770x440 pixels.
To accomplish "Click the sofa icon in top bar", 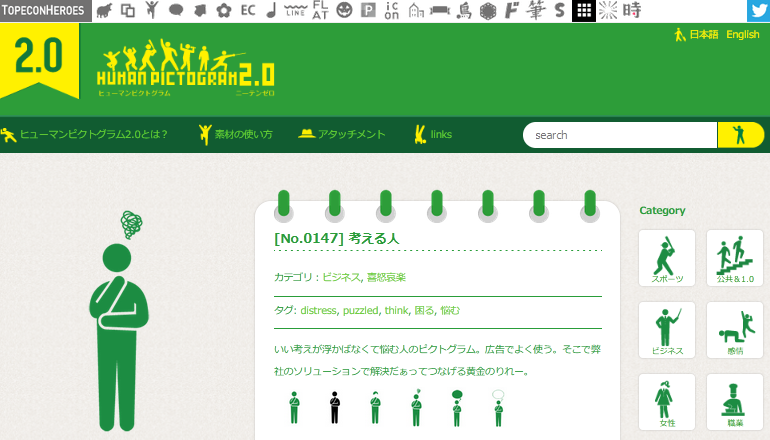I will [x=440, y=10].
